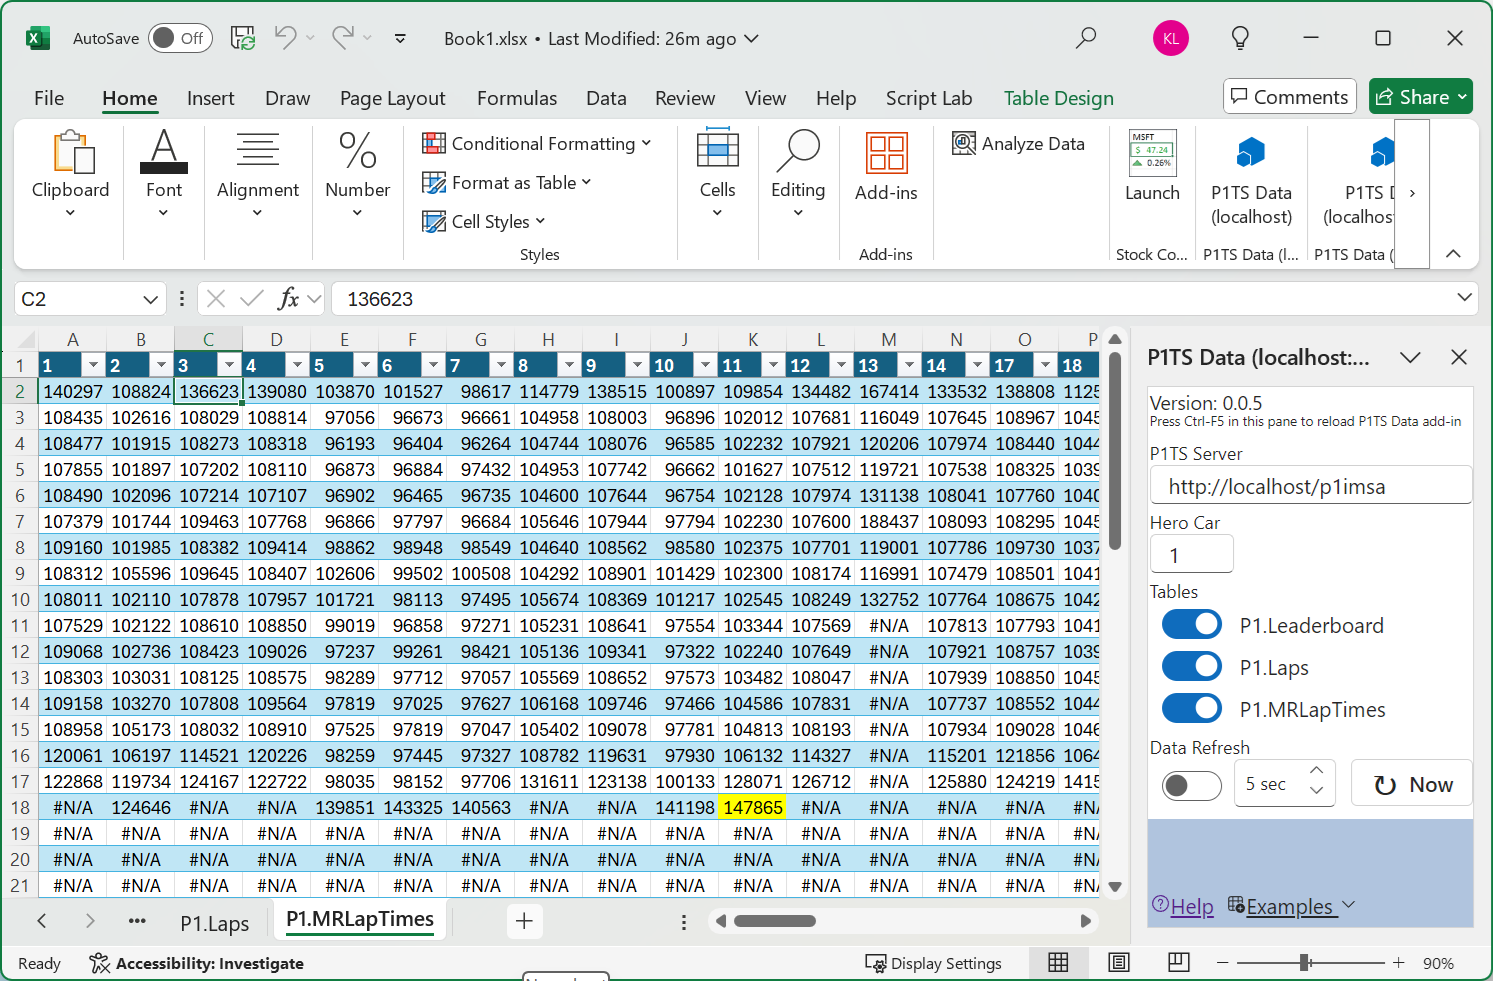Open Cell Styles dropdown
Viewport: 1493px width, 981px height.
click(484, 222)
